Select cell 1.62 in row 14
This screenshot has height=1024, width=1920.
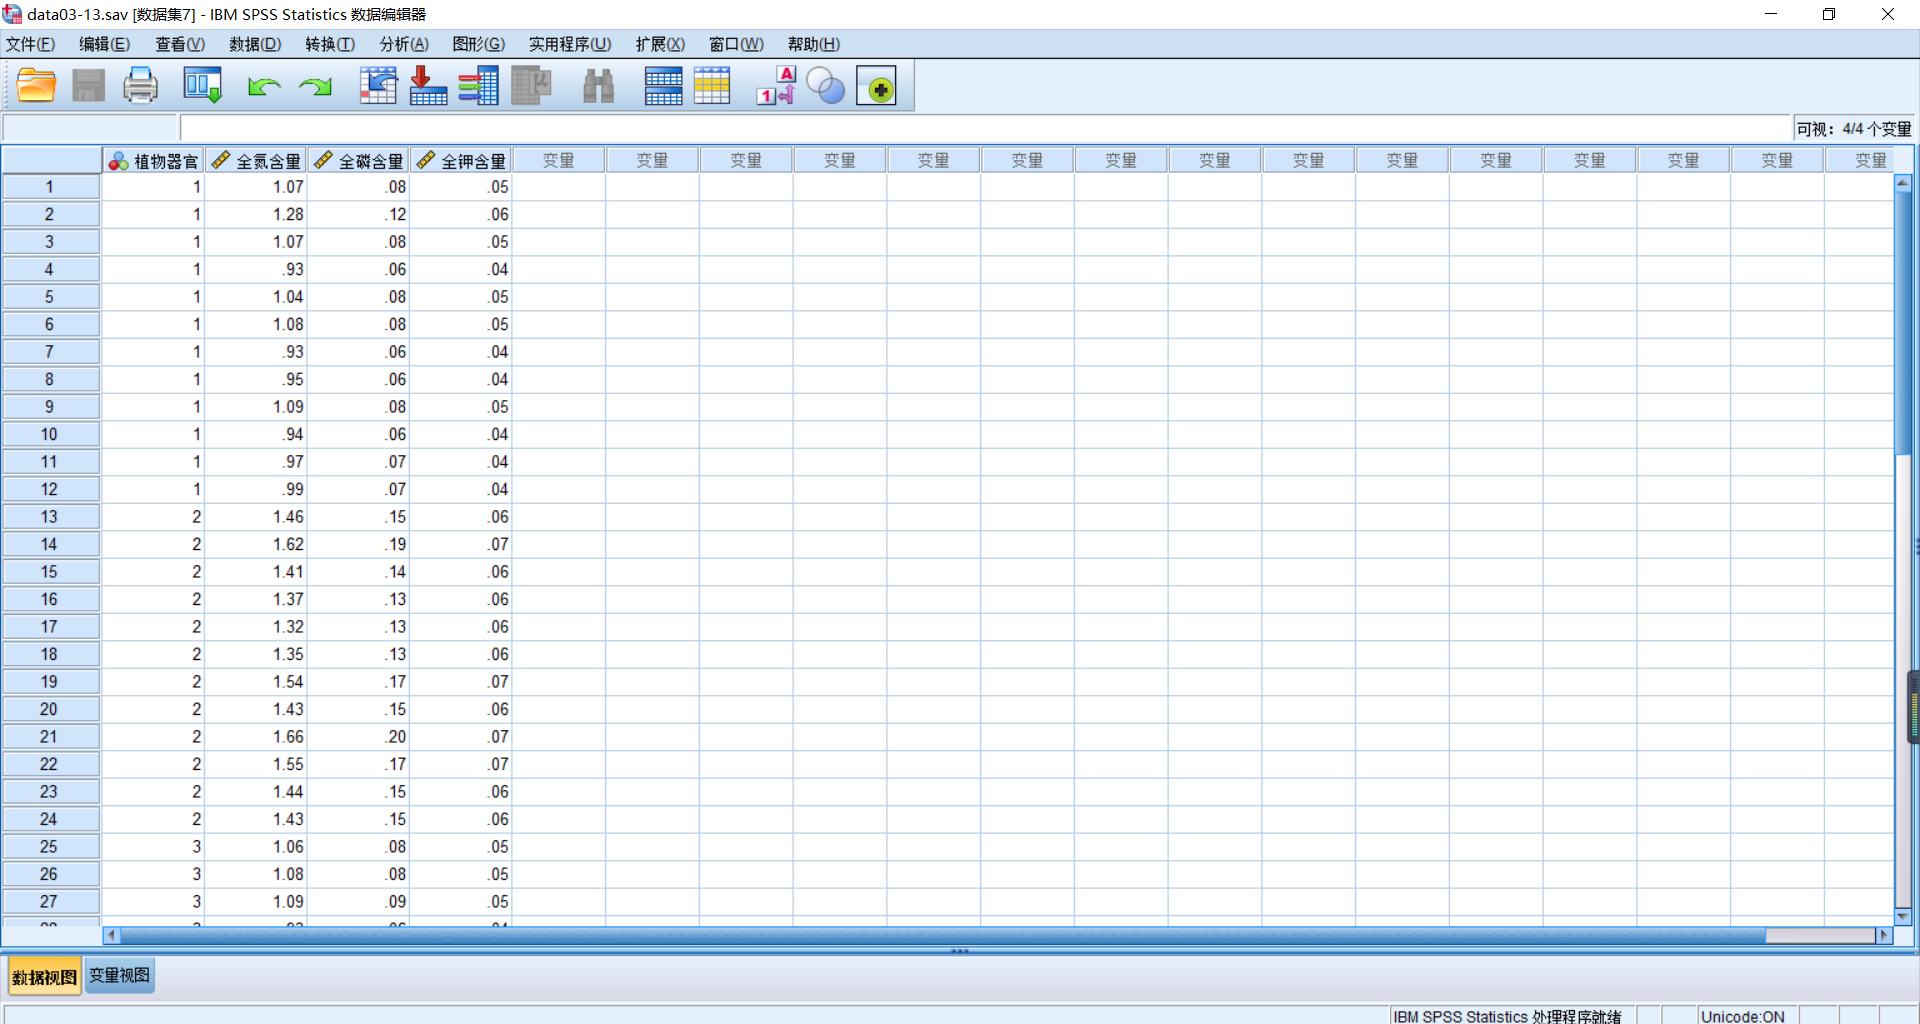pyautogui.click(x=256, y=545)
